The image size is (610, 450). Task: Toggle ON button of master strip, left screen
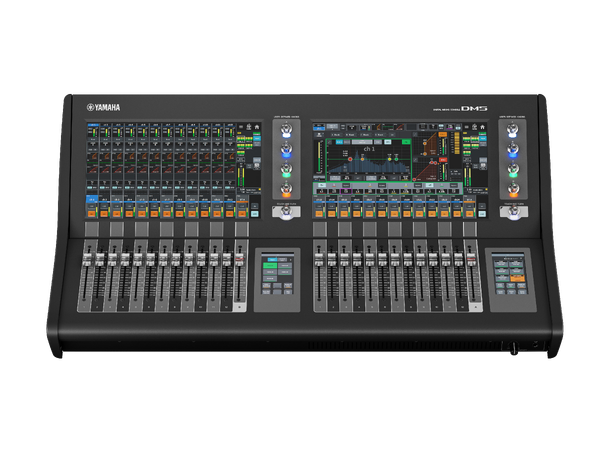[x=242, y=213]
